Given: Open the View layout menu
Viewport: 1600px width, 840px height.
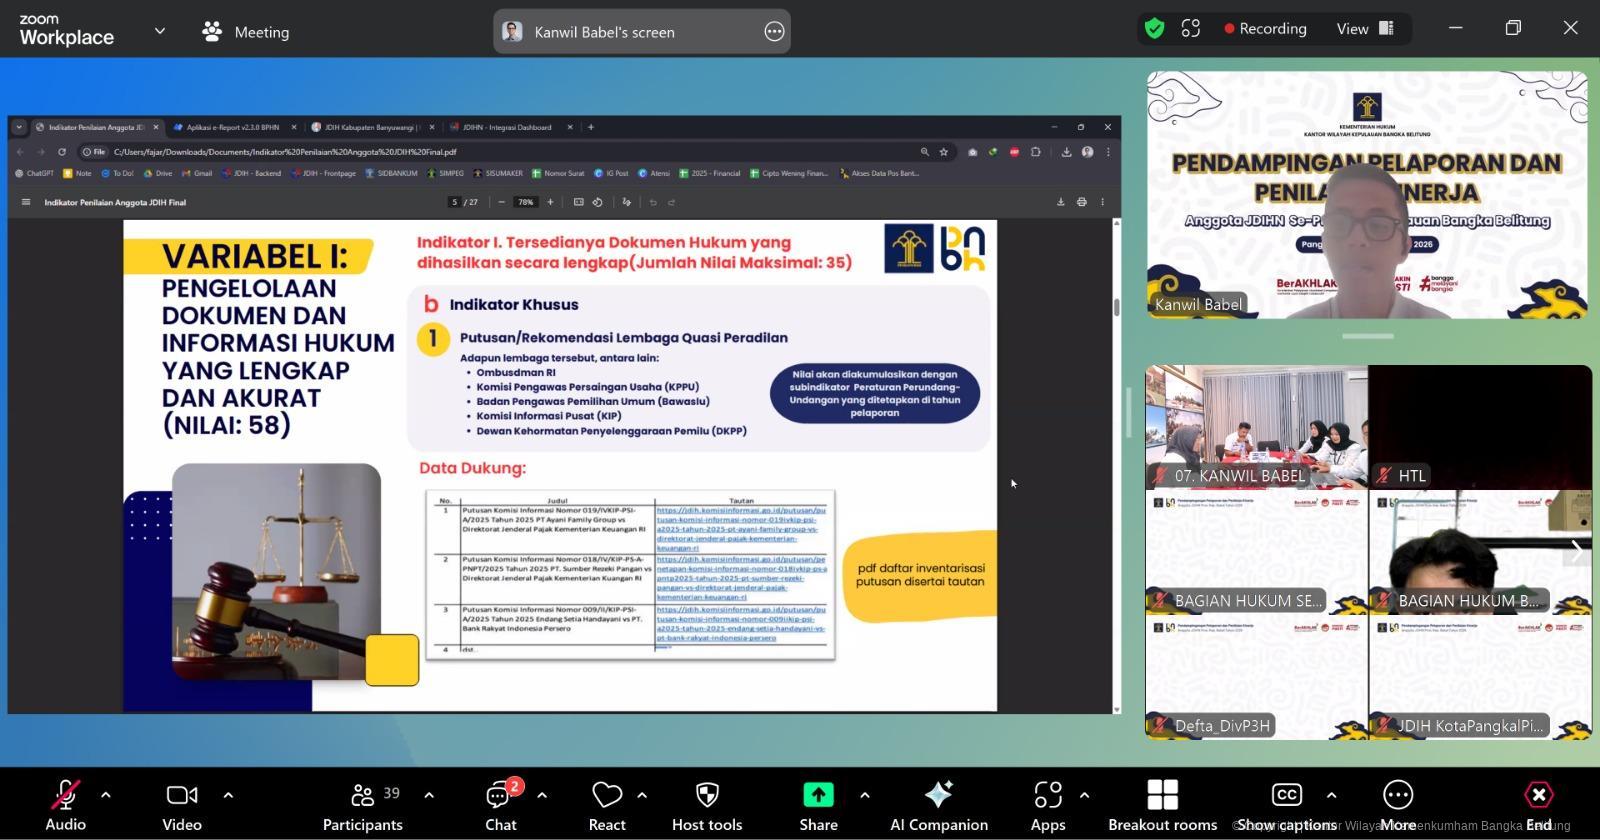Looking at the screenshot, I should coord(1365,29).
